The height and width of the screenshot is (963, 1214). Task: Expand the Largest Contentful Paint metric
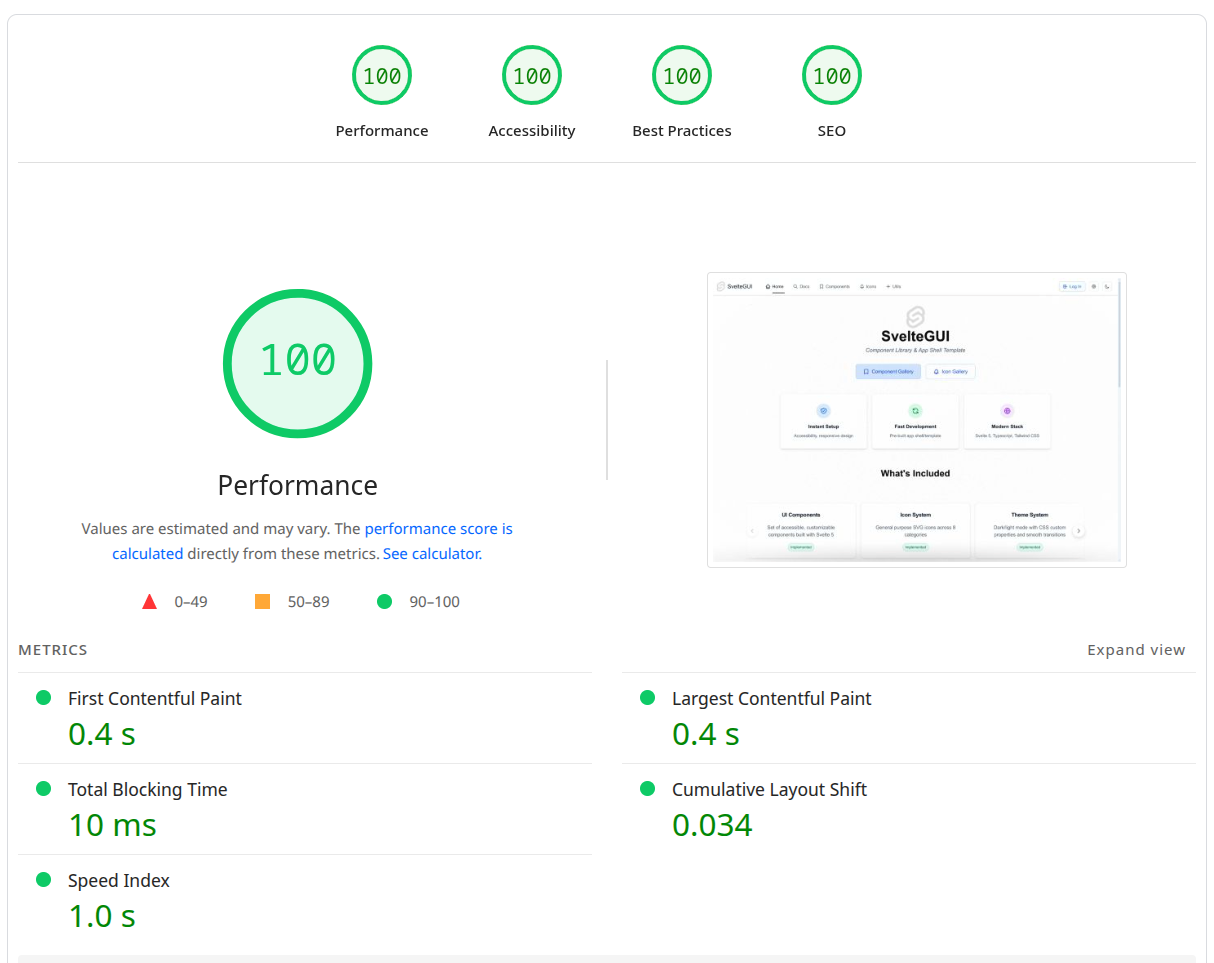[x=771, y=699]
